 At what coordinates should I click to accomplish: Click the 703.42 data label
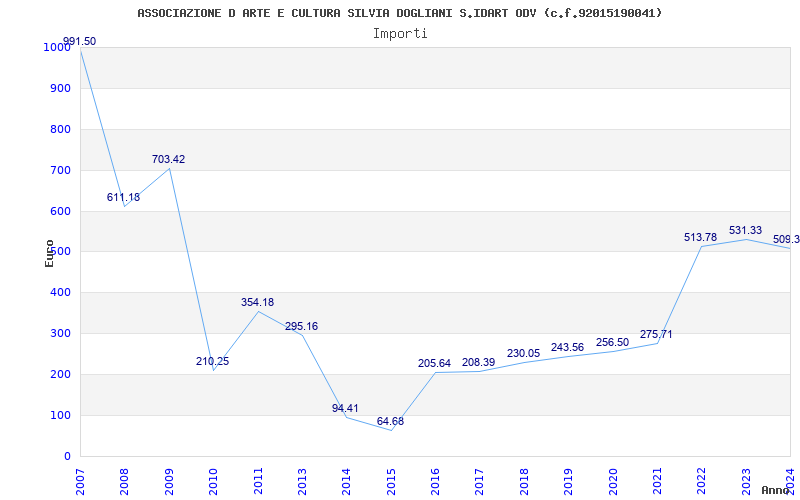(x=168, y=159)
